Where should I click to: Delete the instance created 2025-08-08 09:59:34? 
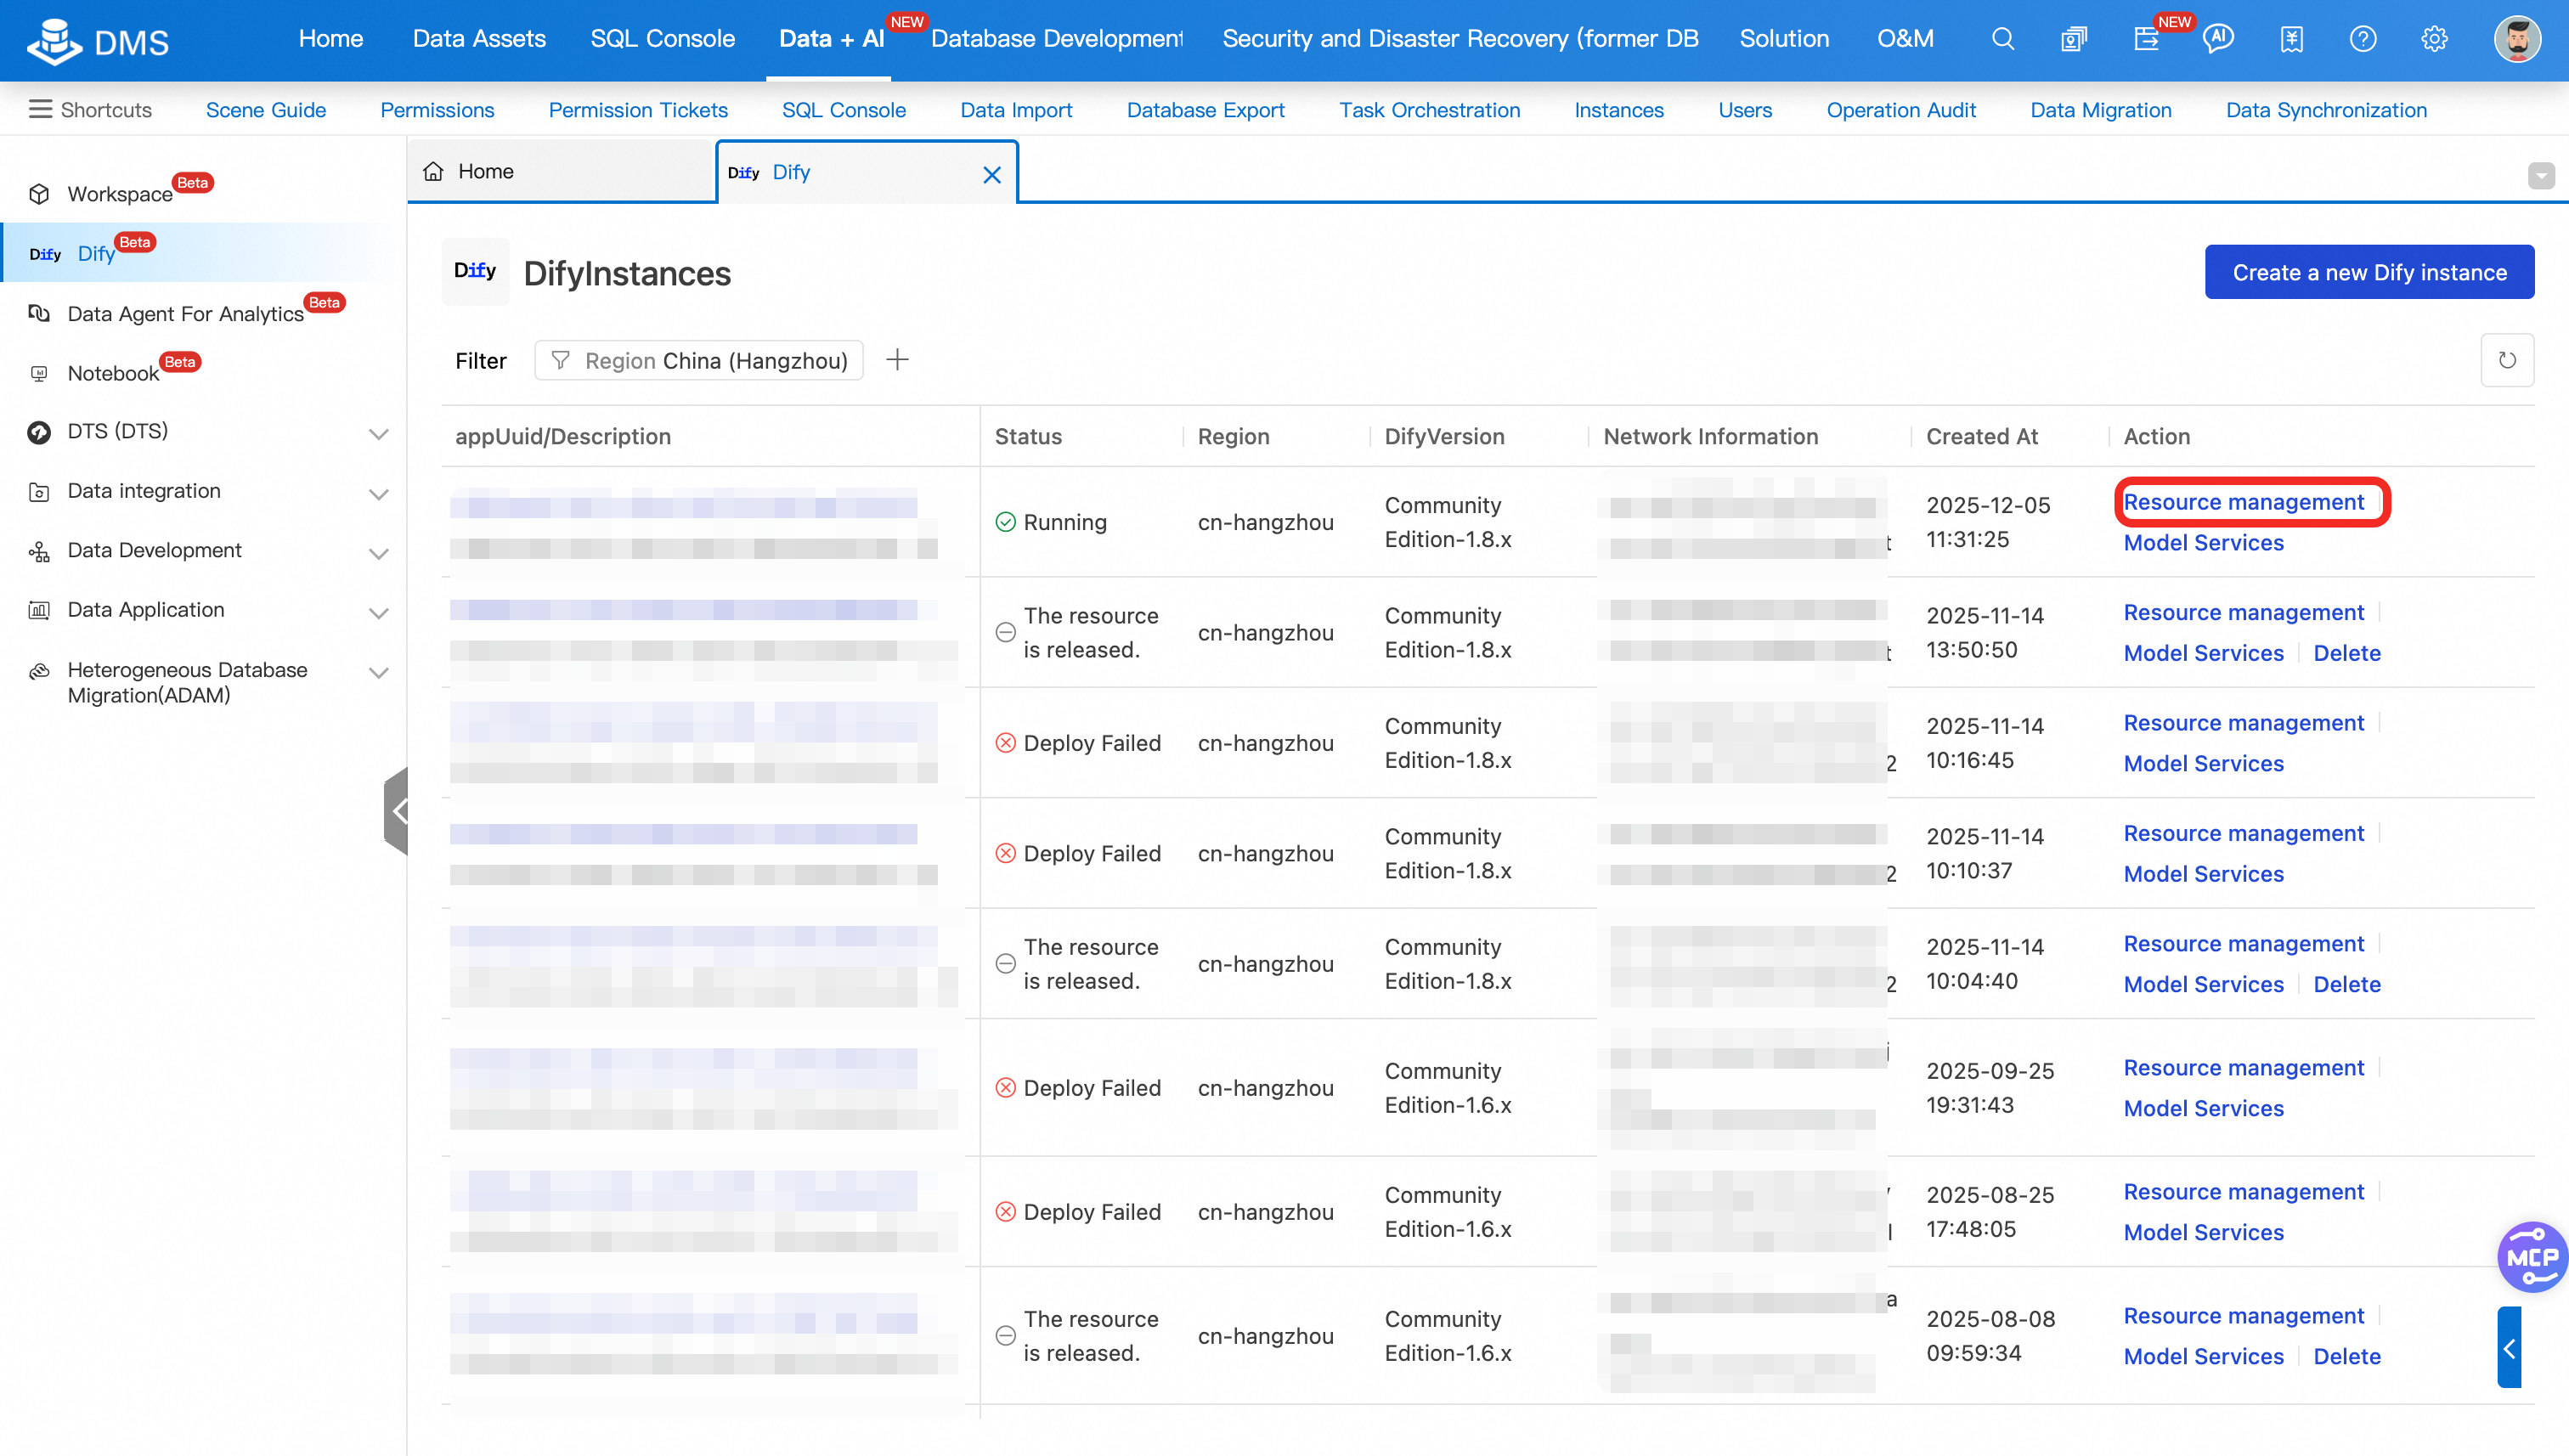[2346, 1357]
